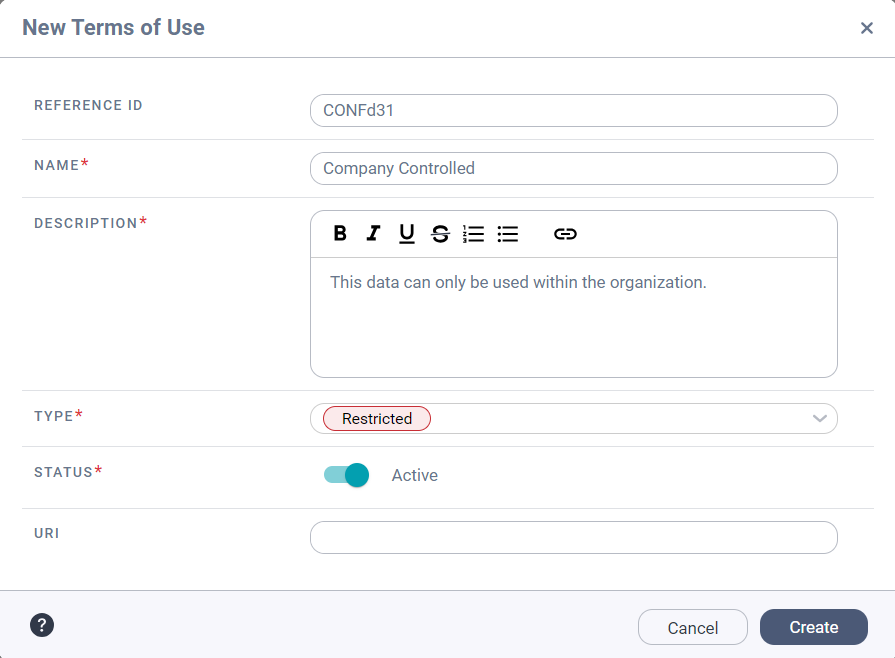Close the New Terms of Use dialog

866,28
